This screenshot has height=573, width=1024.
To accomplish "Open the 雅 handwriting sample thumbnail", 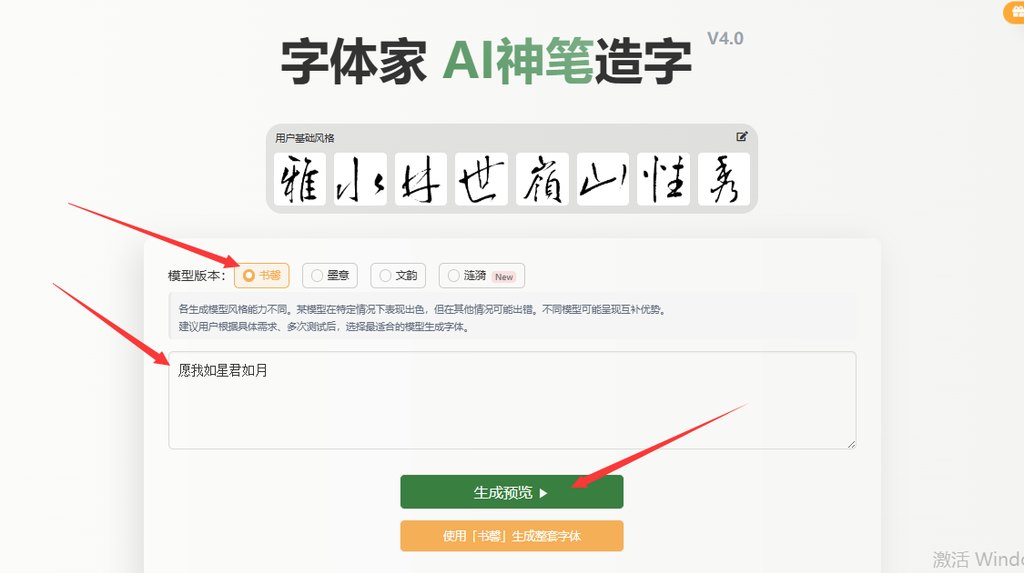I will click(300, 179).
